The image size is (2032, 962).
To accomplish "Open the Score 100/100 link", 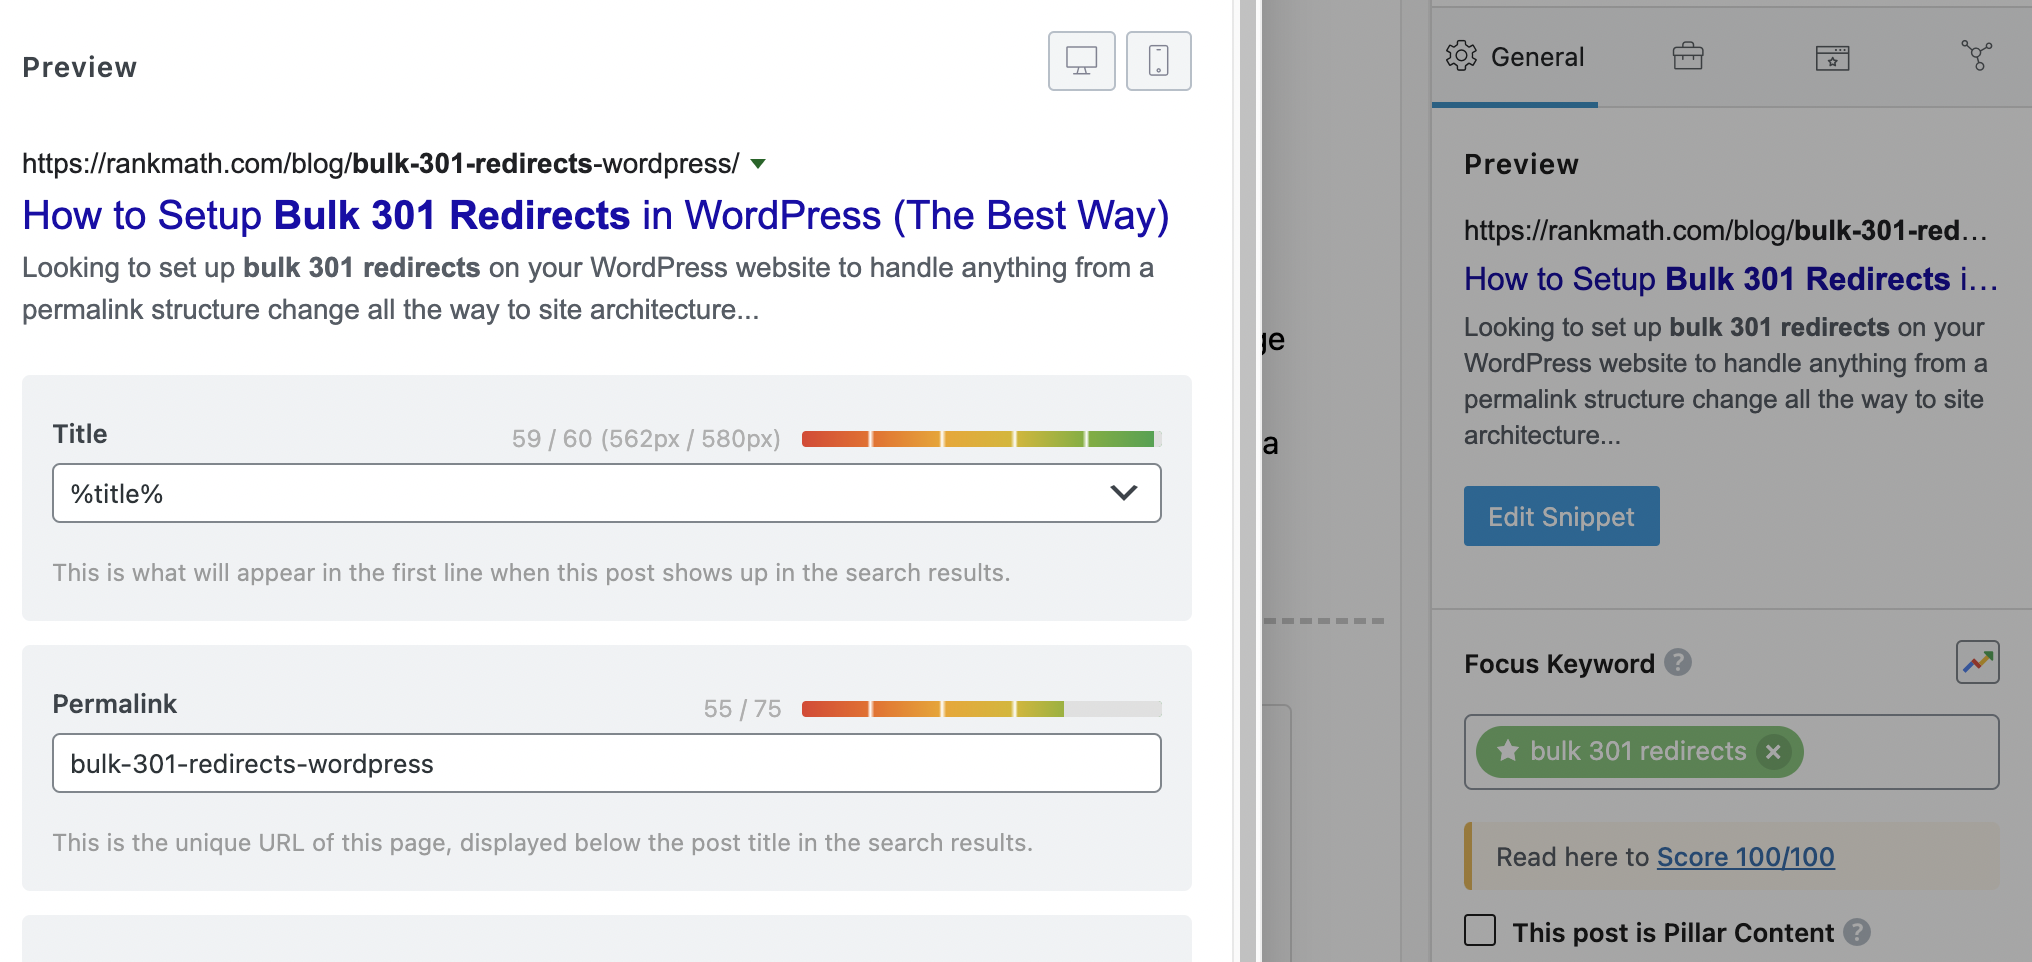I will coord(1745,857).
